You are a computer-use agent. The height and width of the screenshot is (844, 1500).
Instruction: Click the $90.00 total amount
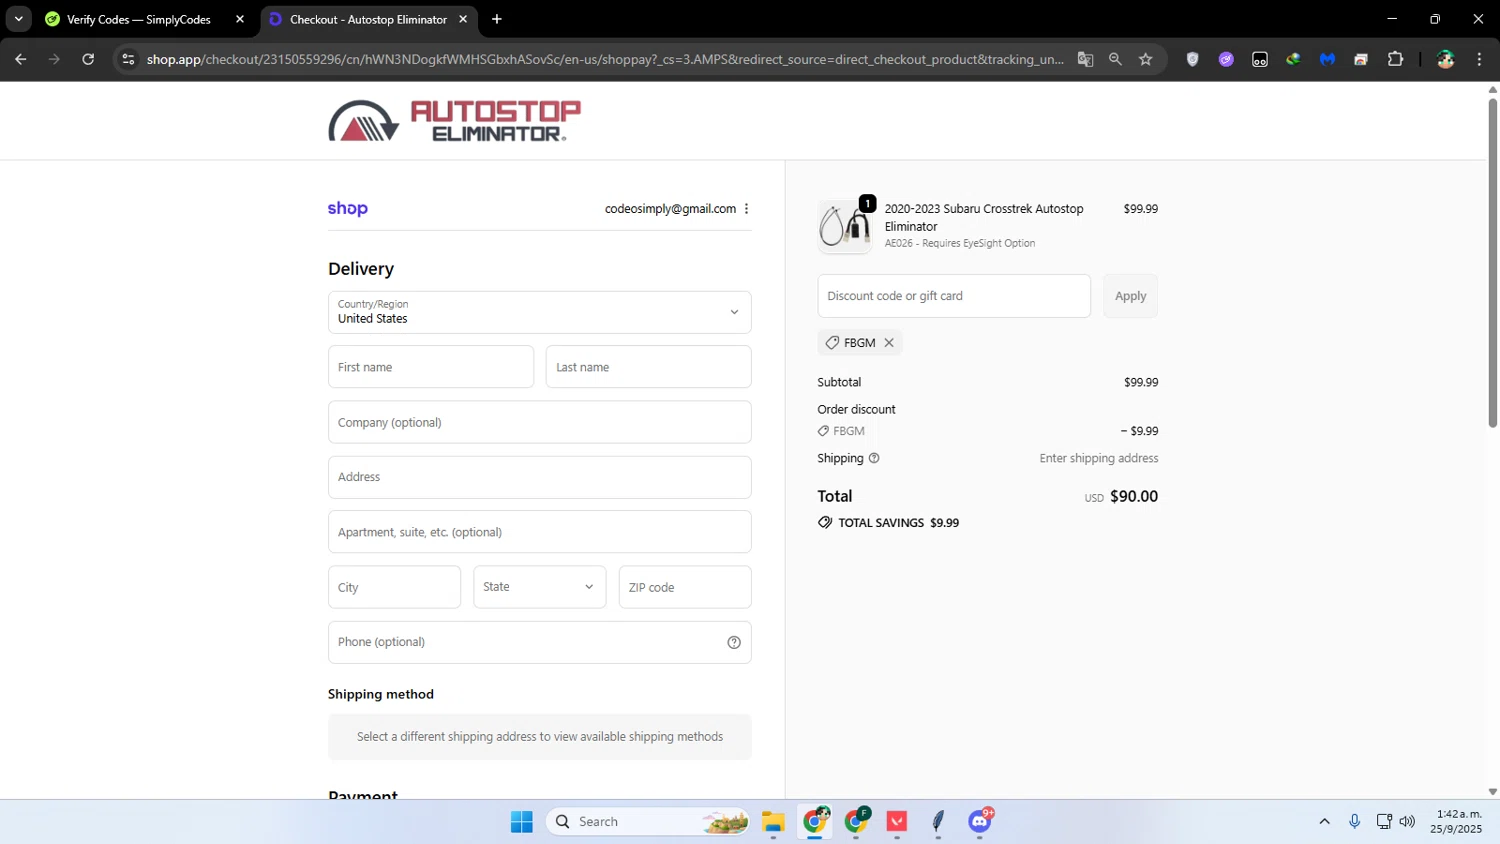[x=1134, y=496]
